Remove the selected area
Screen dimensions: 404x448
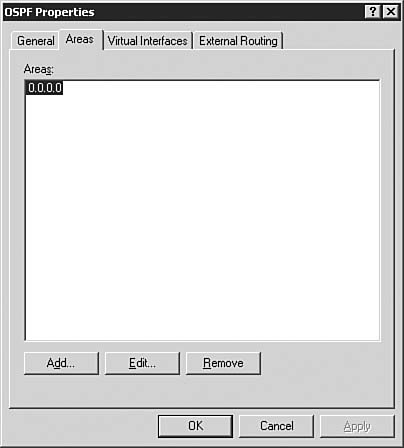click(x=223, y=363)
